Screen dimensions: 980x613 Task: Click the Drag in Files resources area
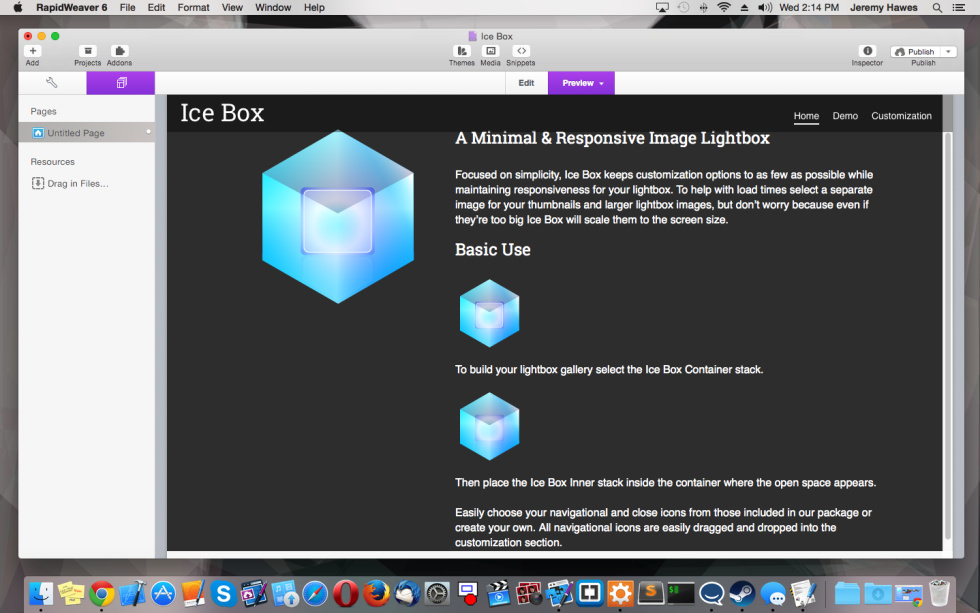(x=70, y=183)
